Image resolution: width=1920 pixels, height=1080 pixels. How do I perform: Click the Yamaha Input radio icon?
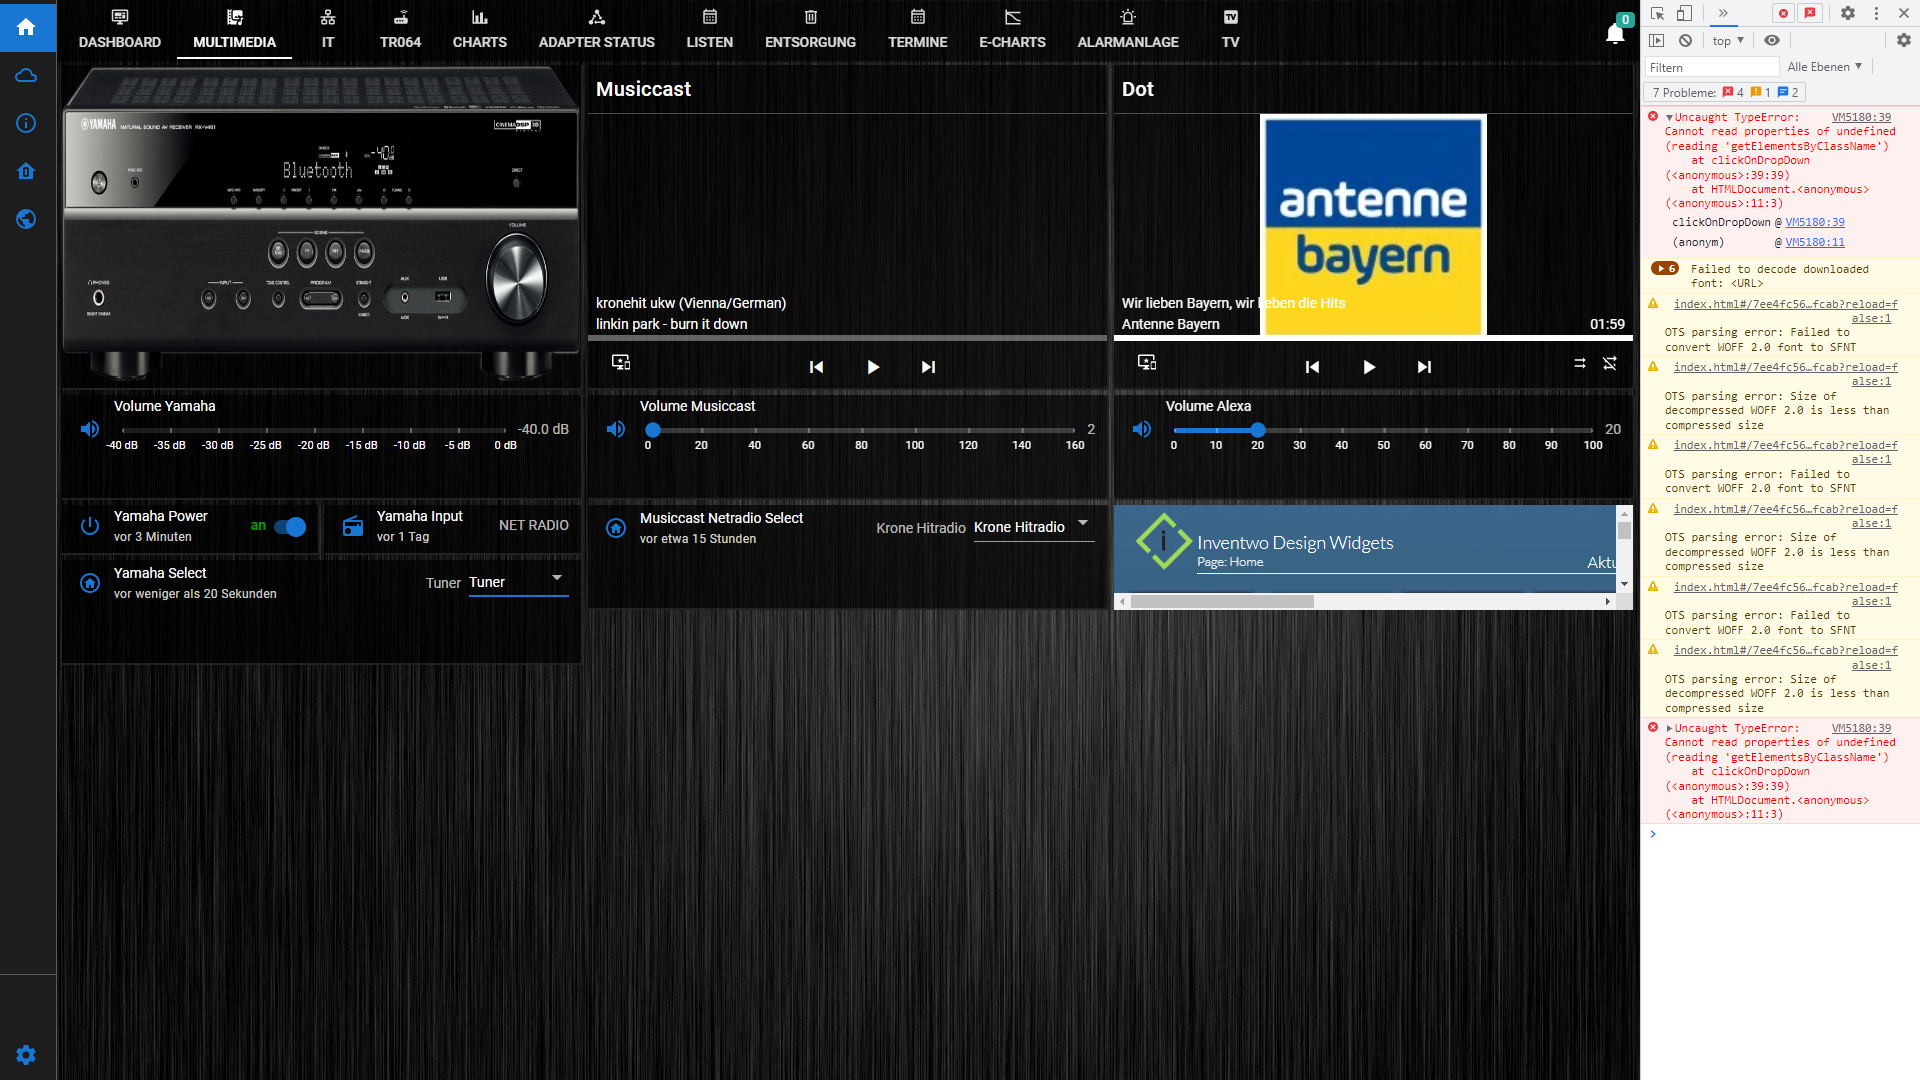pyautogui.click(x=353, y=526)
